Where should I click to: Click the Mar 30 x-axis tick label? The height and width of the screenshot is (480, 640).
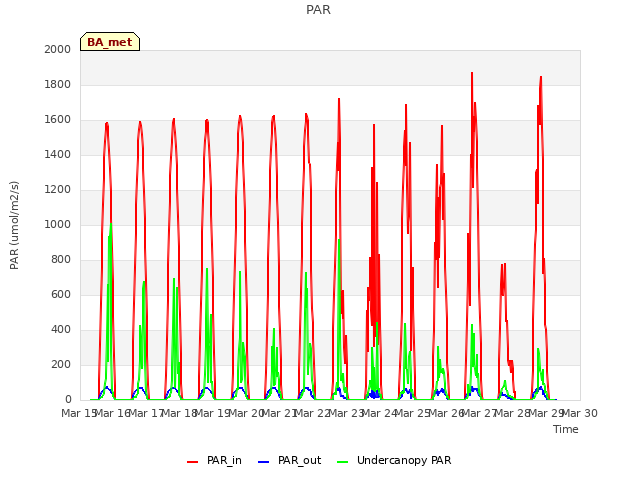580,413
